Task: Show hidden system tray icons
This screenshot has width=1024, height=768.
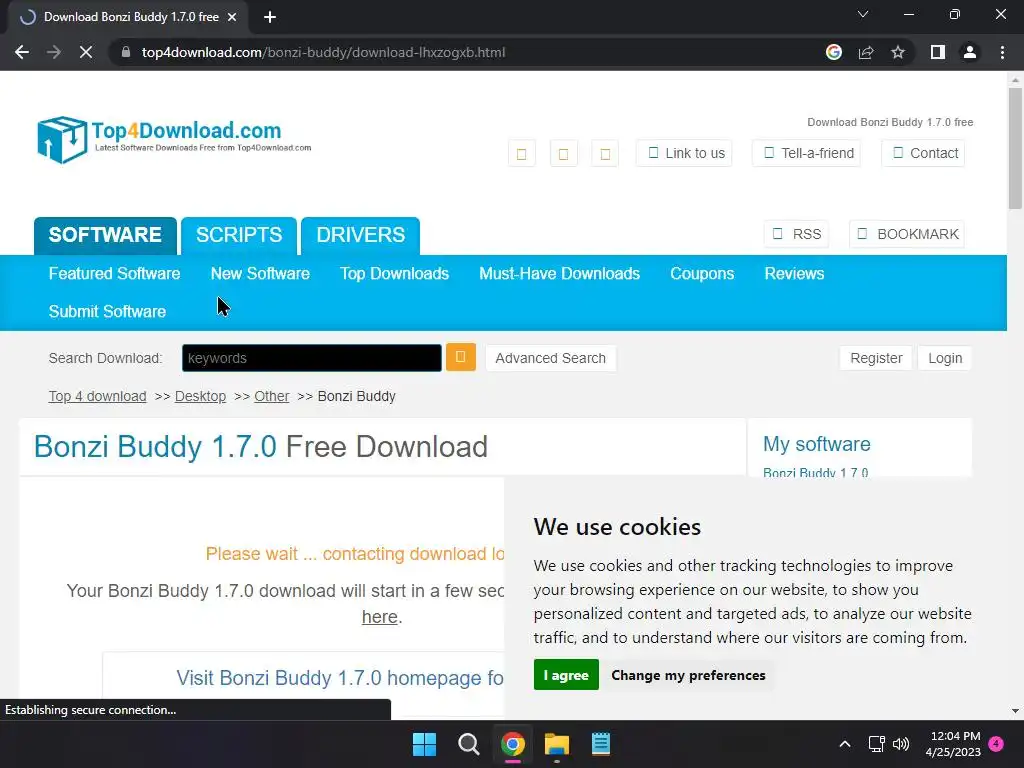Action: (844, 744)
